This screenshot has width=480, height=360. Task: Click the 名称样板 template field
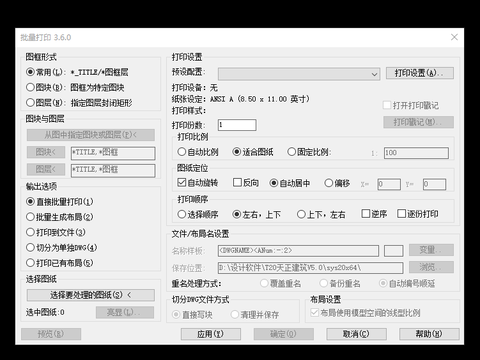[298, 251]
